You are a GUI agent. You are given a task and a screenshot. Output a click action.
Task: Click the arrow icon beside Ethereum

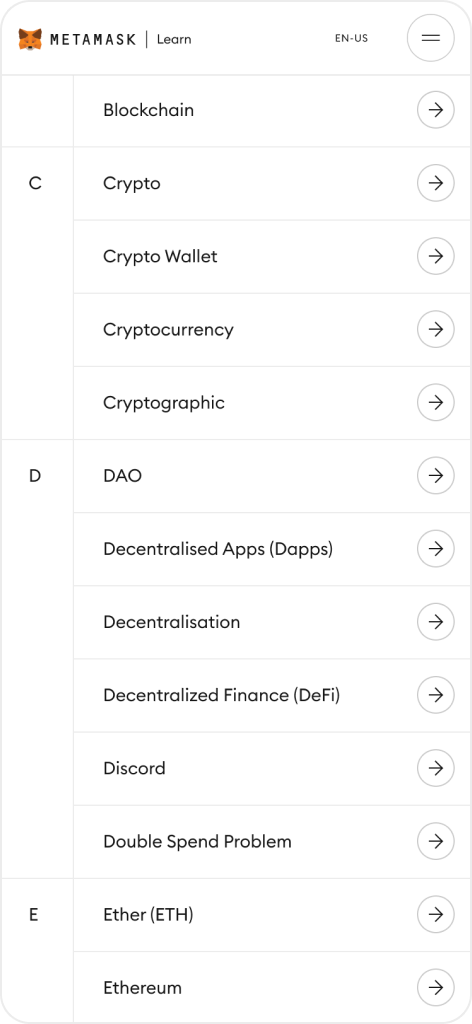(x=435, y=988)
